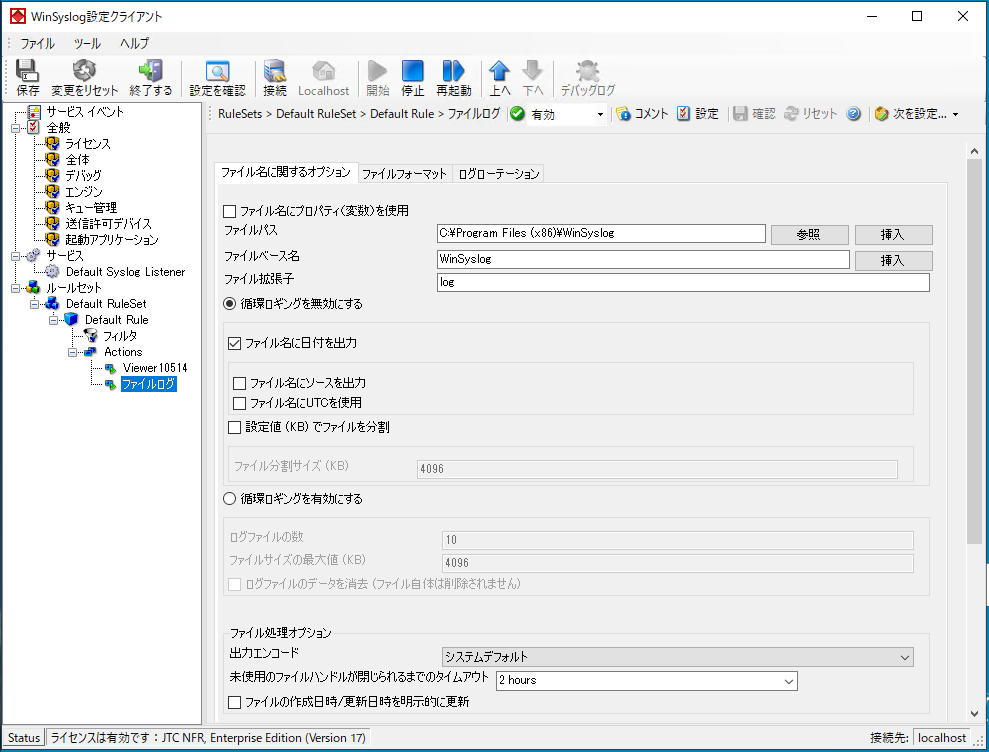This screenshot has width=989, height=752.
Task: Open the ツール menu
Action: click(87, 44)
